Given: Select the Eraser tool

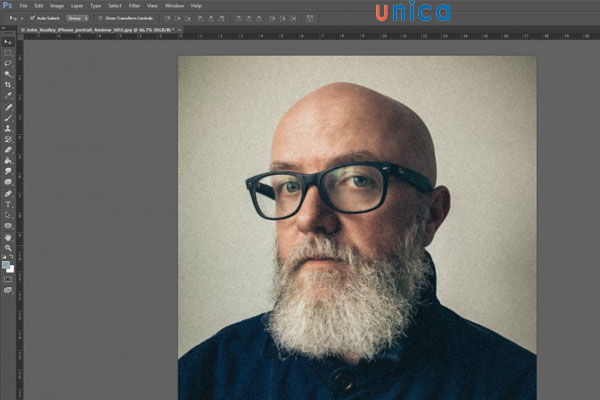Looking at the screenshot, I should click(x=8, y=150).
